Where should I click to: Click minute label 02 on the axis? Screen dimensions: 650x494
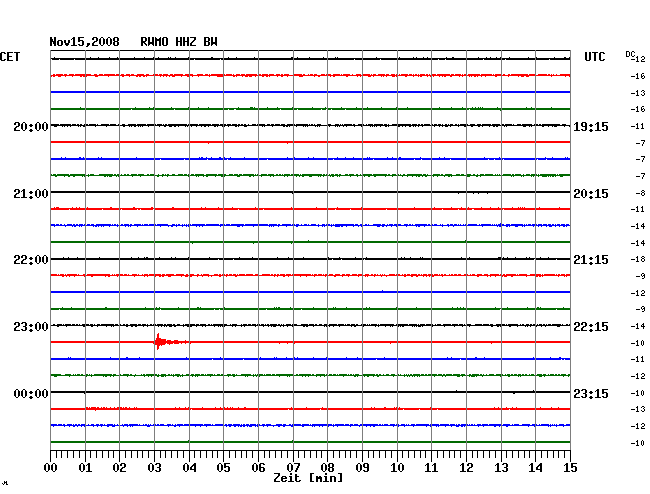119,468
